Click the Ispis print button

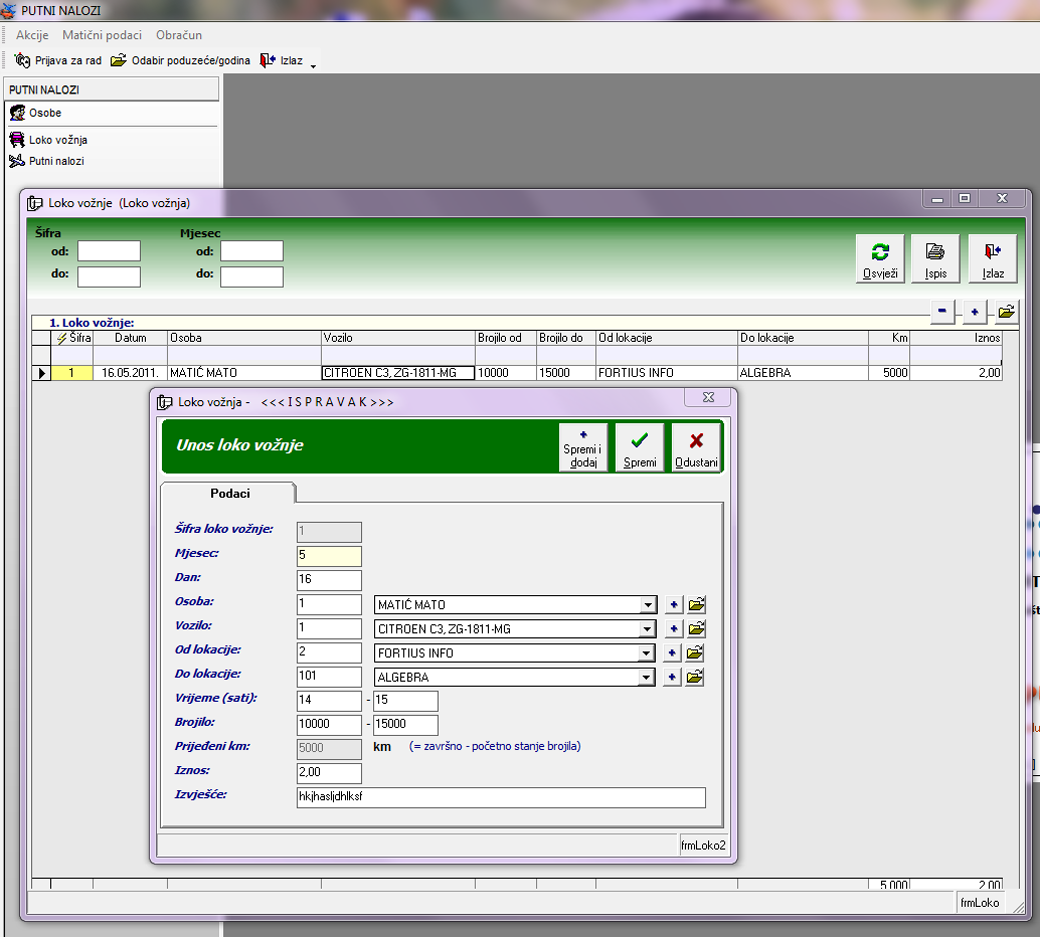[x=935, y=259]
